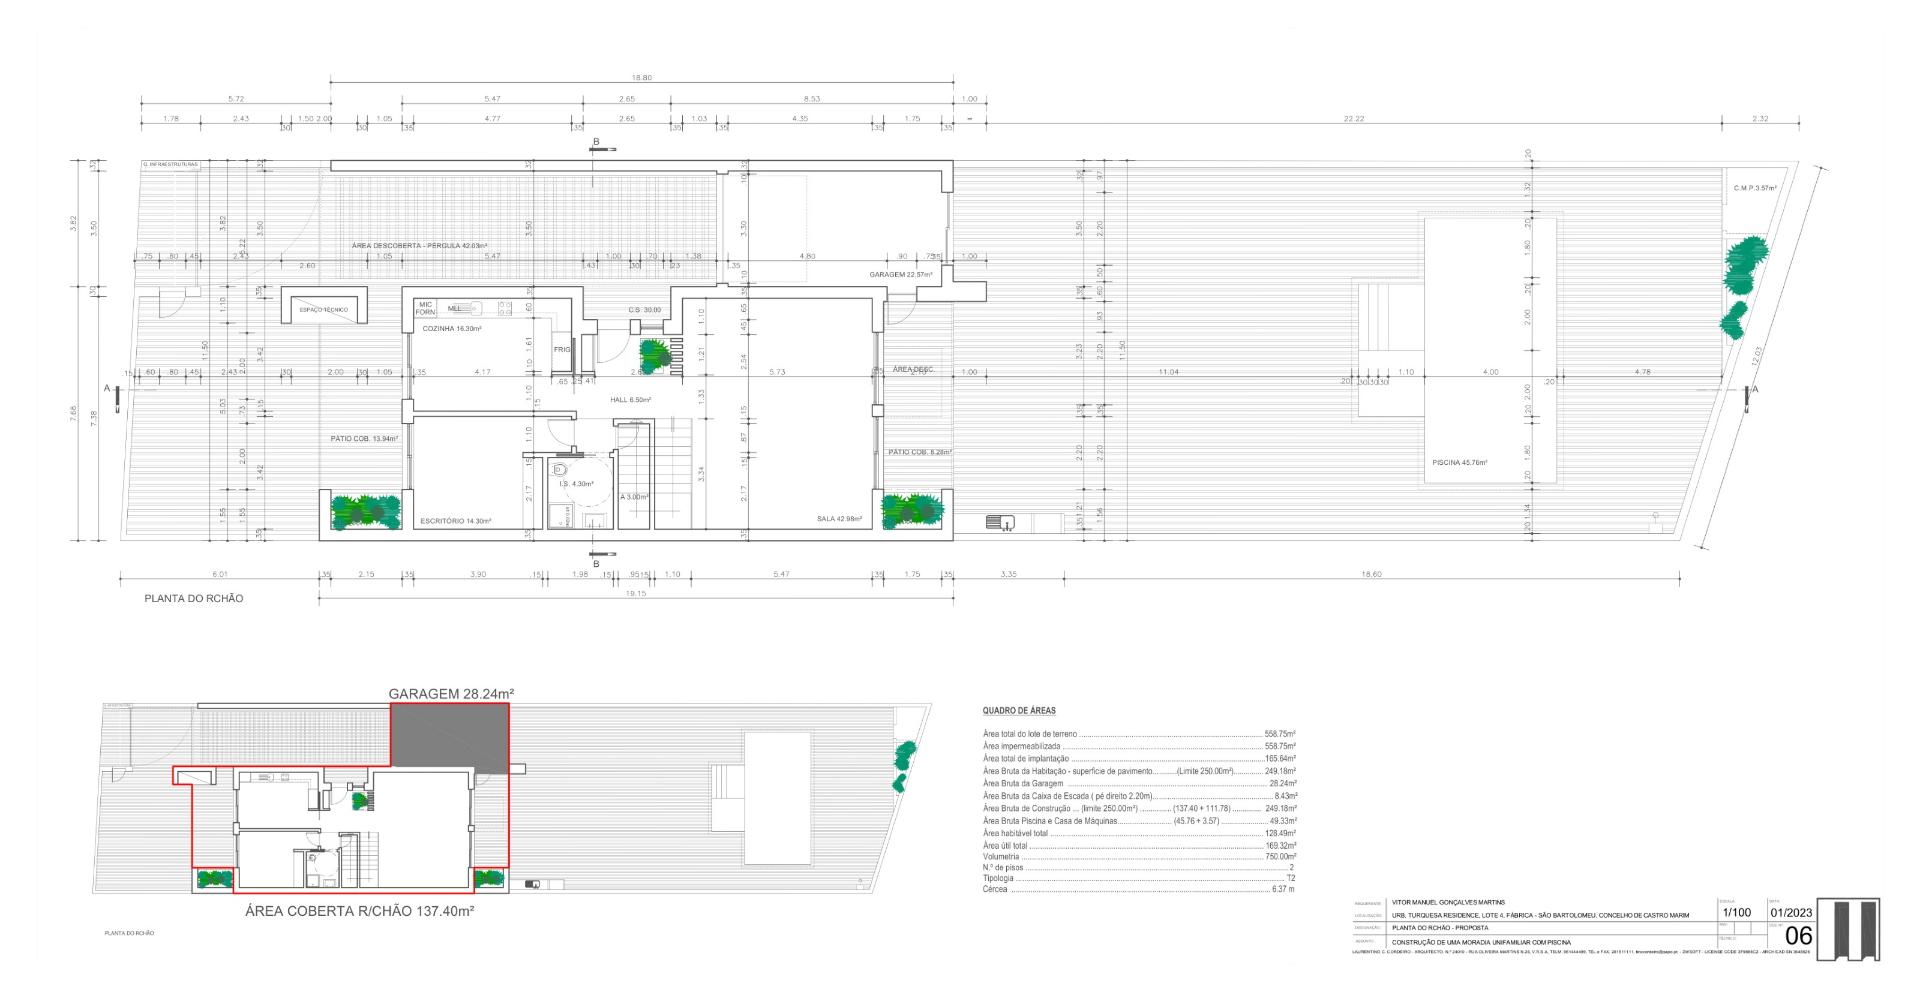This screenshot has height=992, width=1920.
Task: Click the architect logo in the title block
Action: [x=1849, y=931]
